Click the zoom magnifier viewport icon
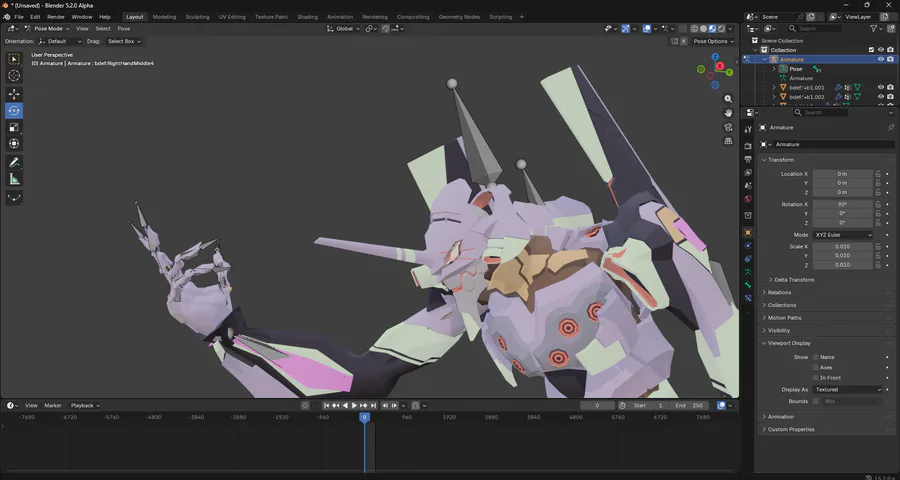 [728, 99]
